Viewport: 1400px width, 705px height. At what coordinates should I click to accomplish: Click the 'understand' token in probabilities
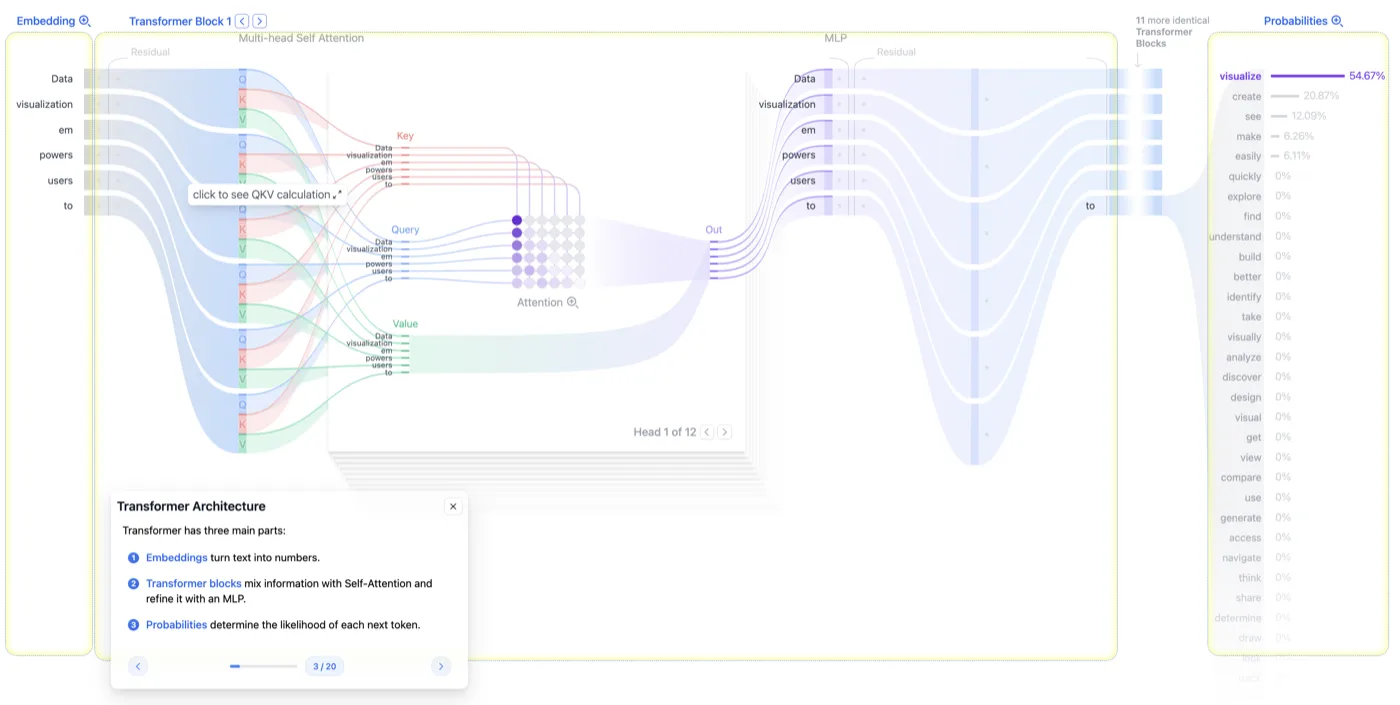[1235, 236]
